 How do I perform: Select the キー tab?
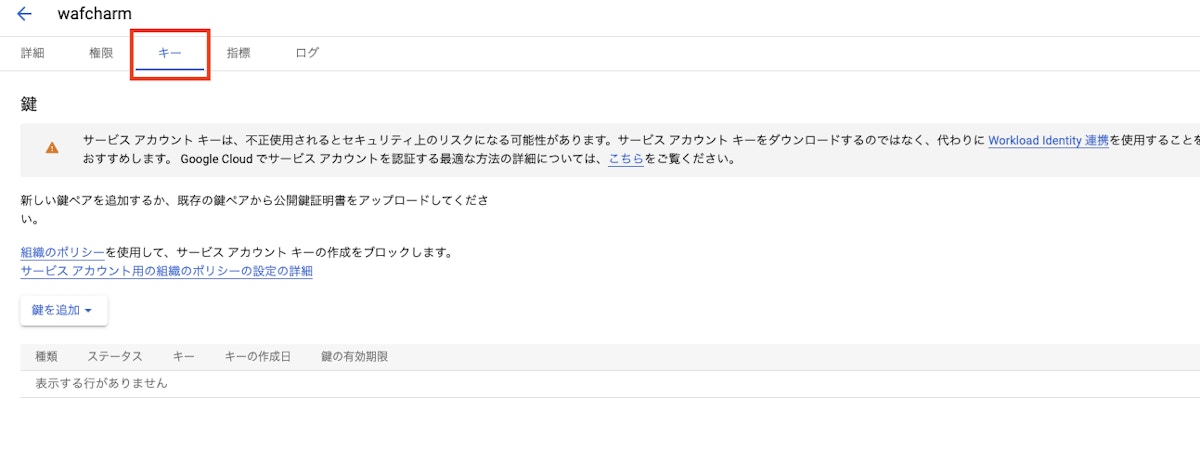coord(170,53)
